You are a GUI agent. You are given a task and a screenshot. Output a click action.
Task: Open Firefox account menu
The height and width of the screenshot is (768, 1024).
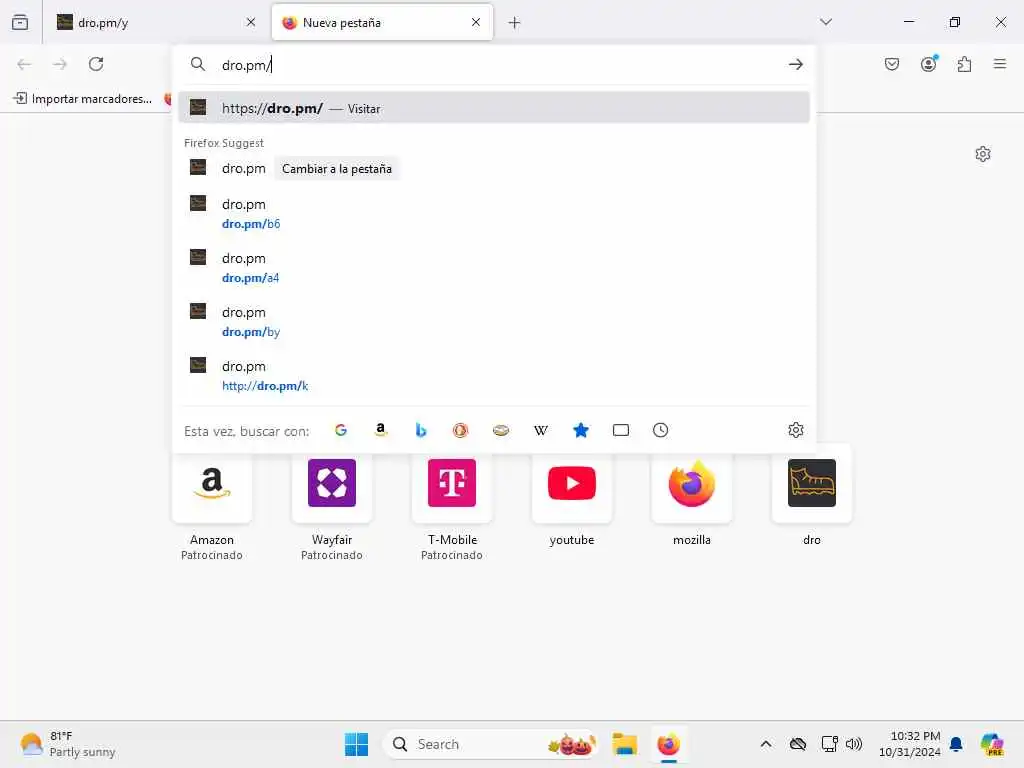click(x=929, y=63)
